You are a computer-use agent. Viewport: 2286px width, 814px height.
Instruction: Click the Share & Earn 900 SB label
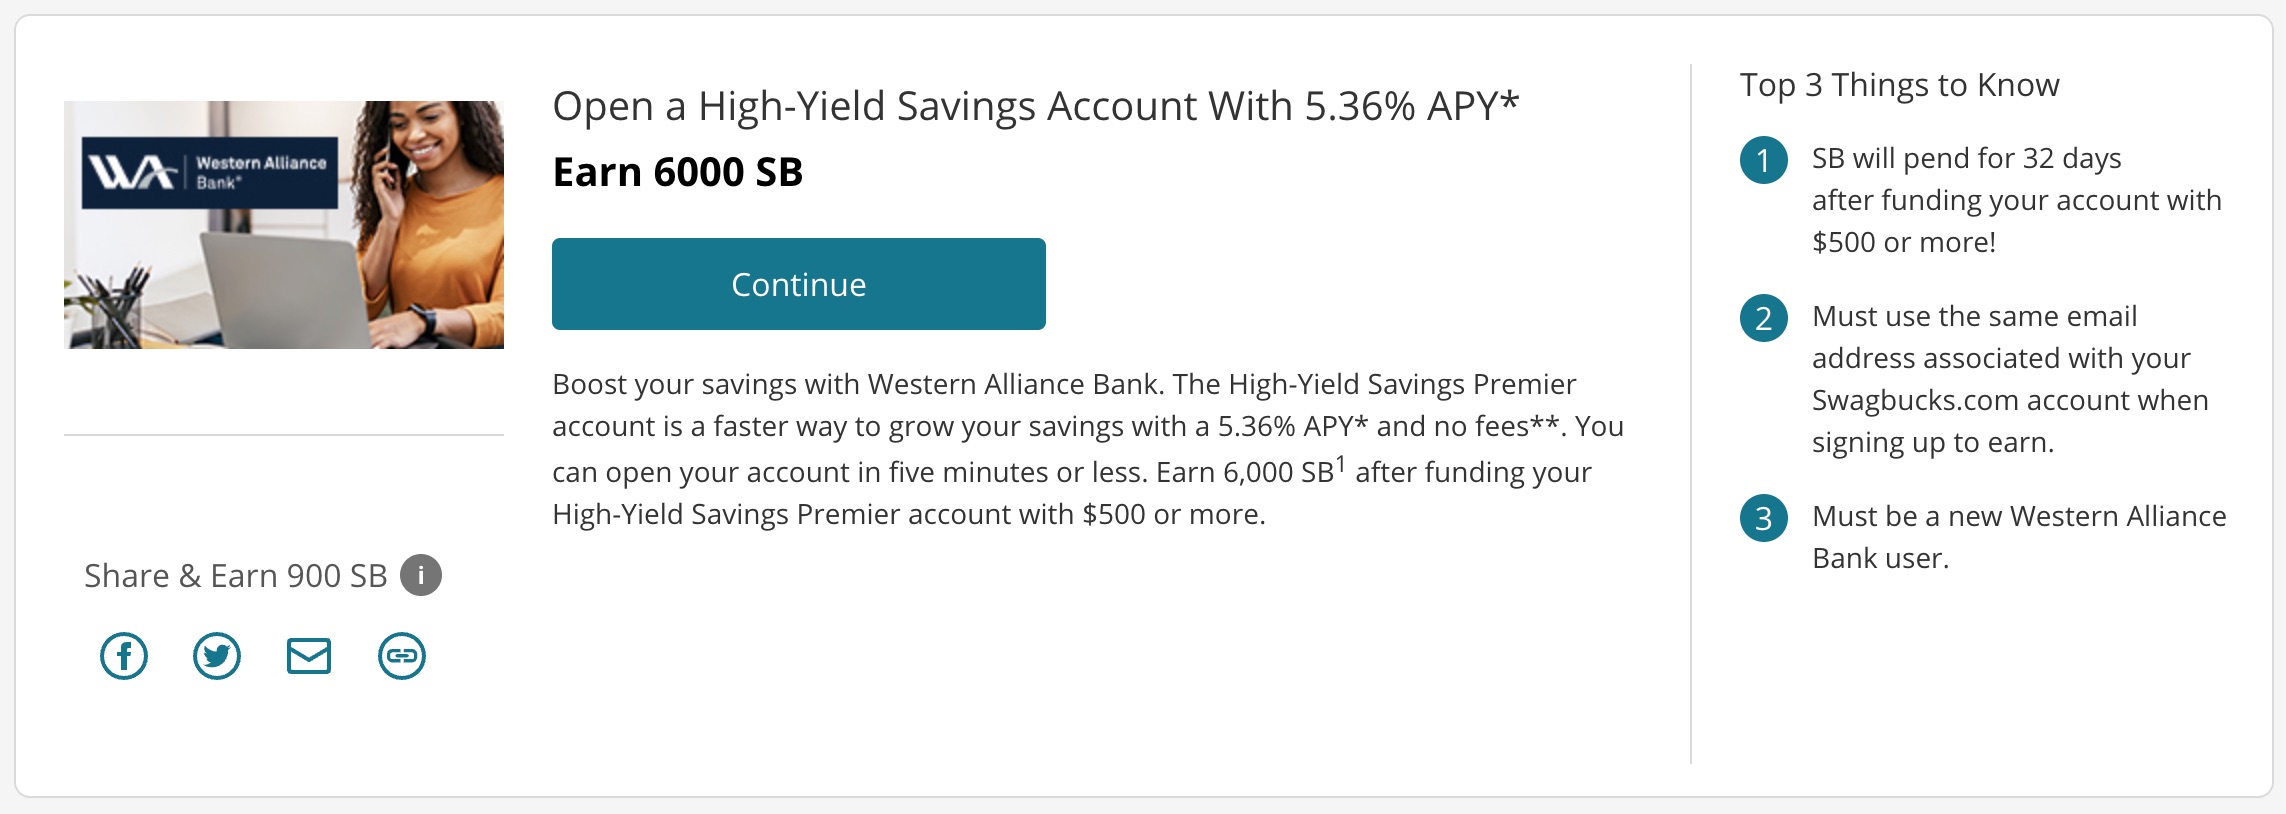pos(235,575)
